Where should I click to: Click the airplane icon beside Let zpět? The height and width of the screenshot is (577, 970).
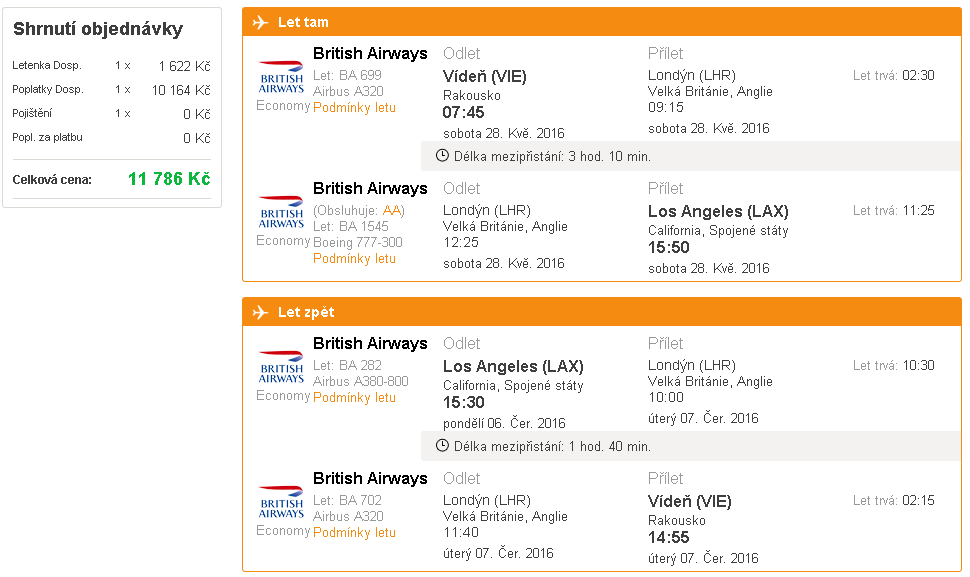pos(260,312)
